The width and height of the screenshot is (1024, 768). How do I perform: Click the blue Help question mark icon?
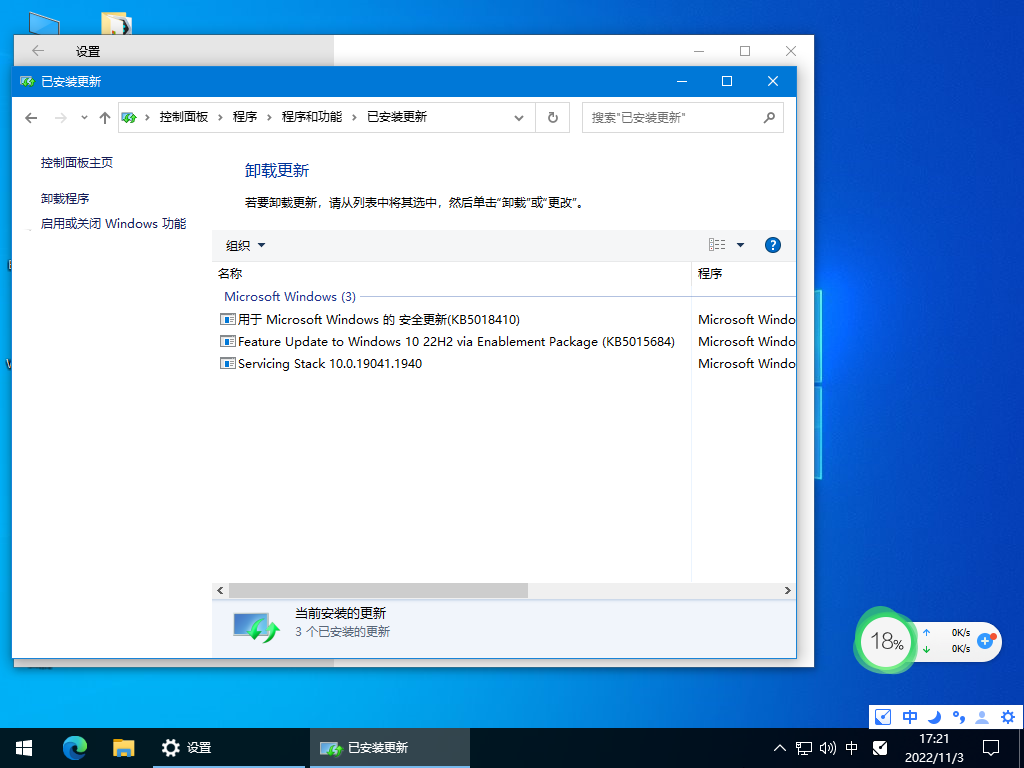click(x=772, y=244)
